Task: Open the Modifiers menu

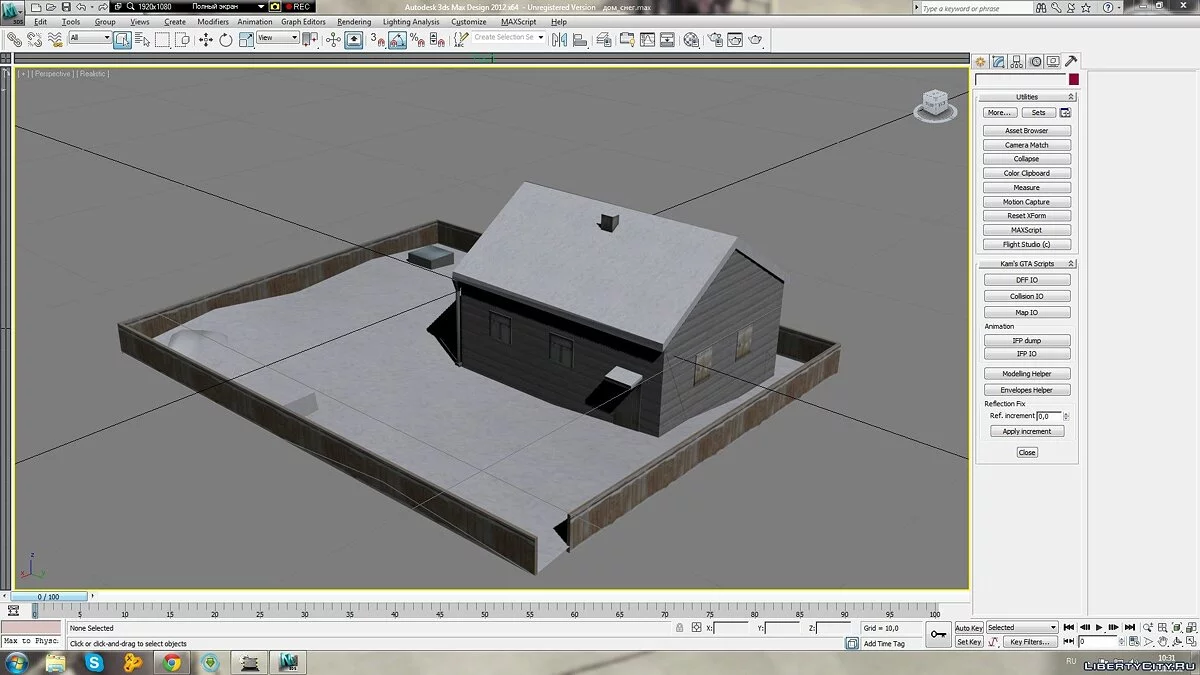Action: point(212,22)
